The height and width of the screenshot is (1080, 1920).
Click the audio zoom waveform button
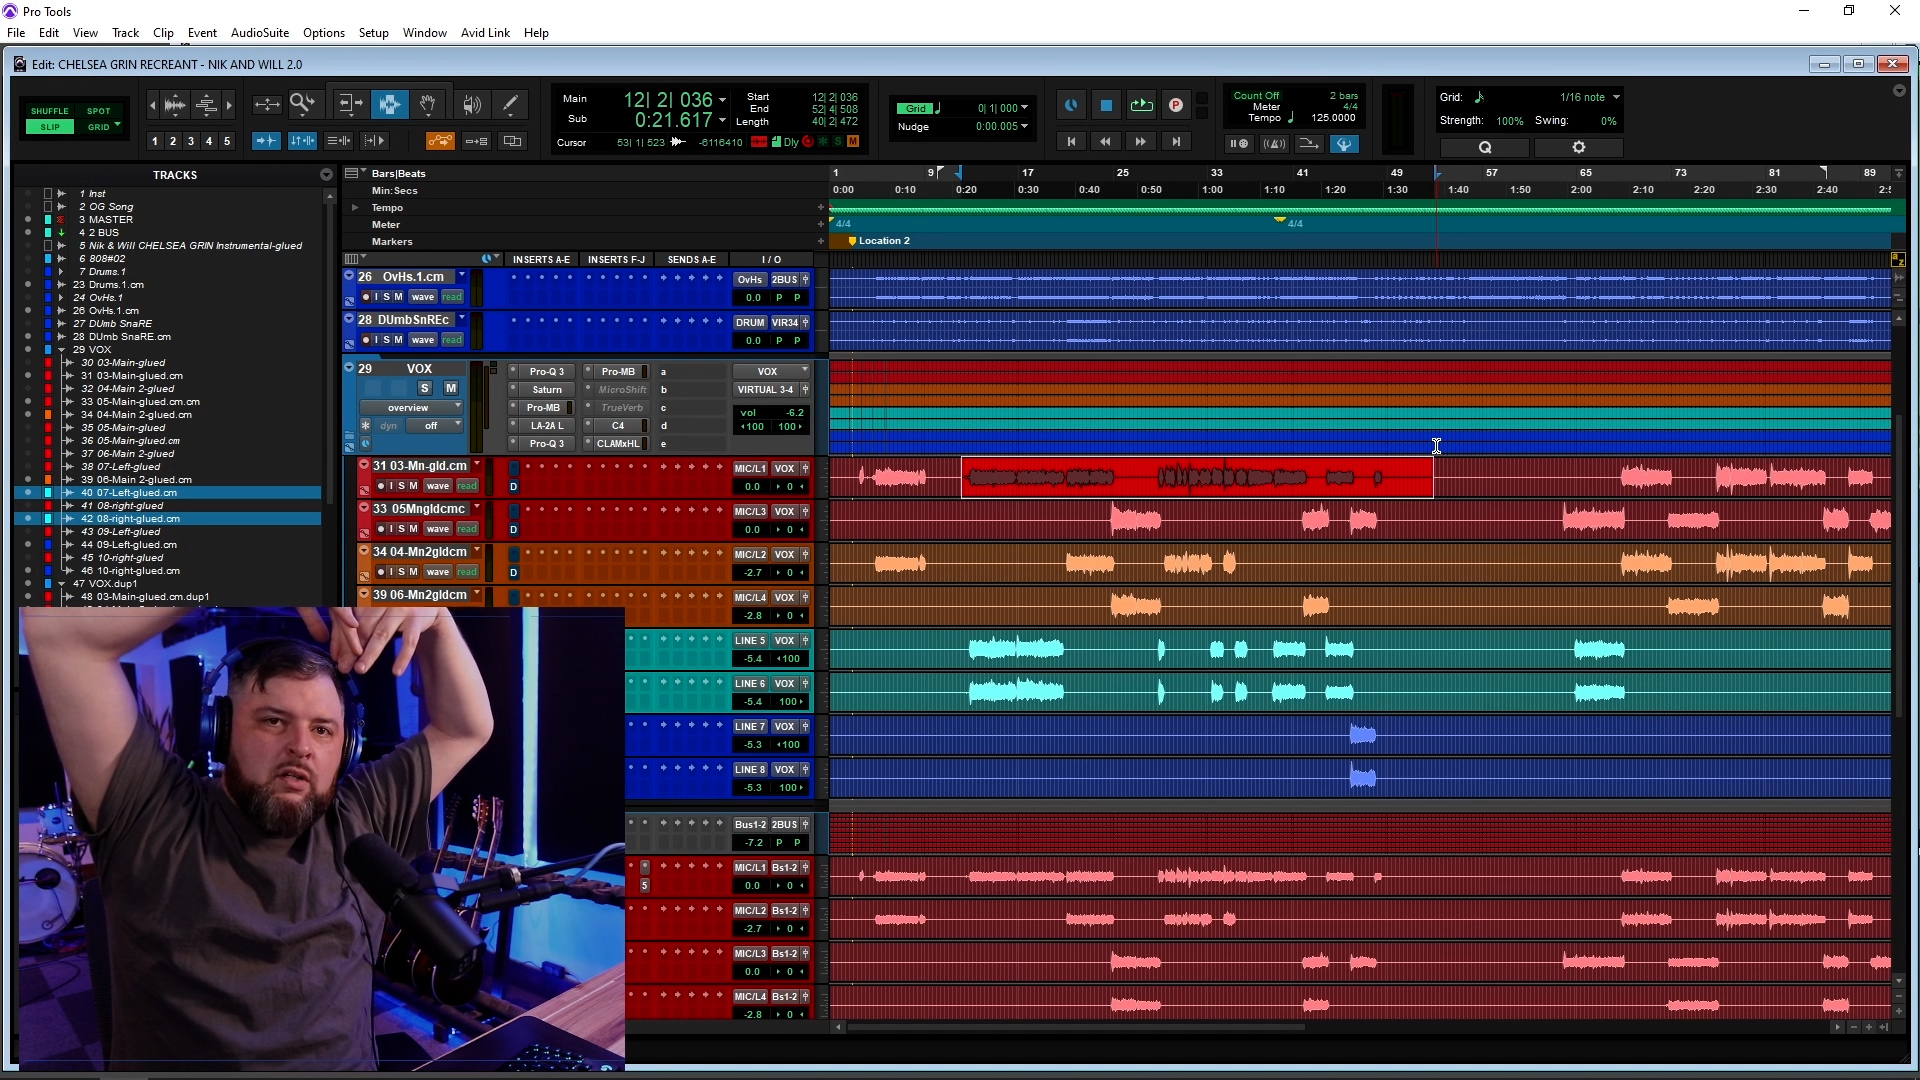(x=175, y=104)
